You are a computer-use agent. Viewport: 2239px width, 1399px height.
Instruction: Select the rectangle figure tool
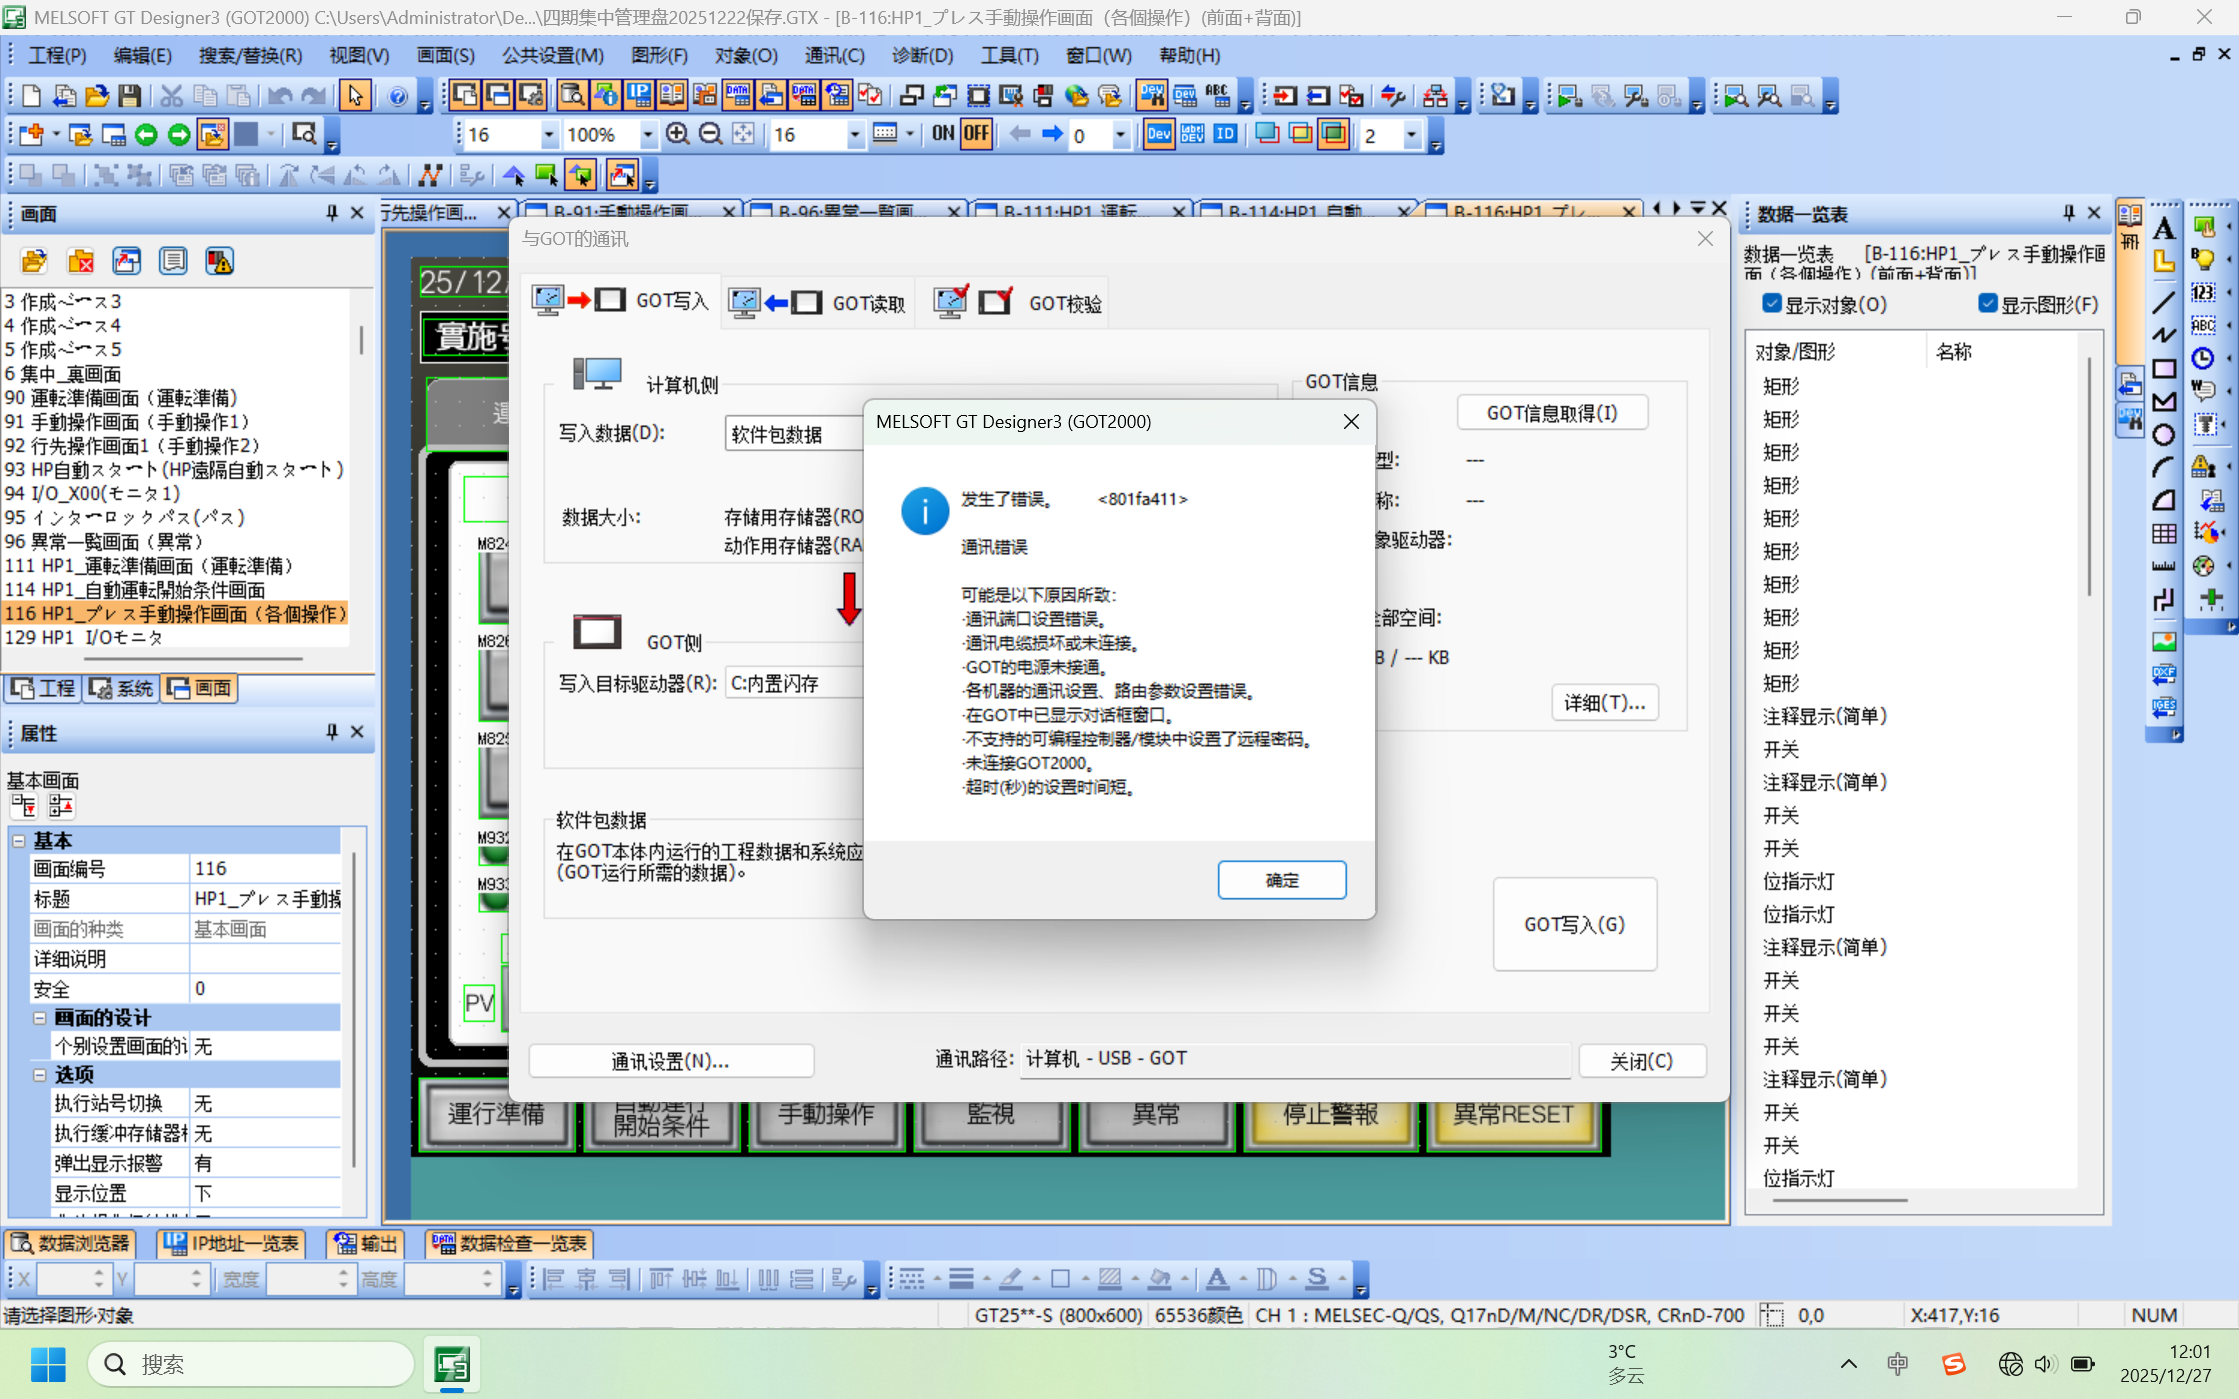coord(2163,368)
